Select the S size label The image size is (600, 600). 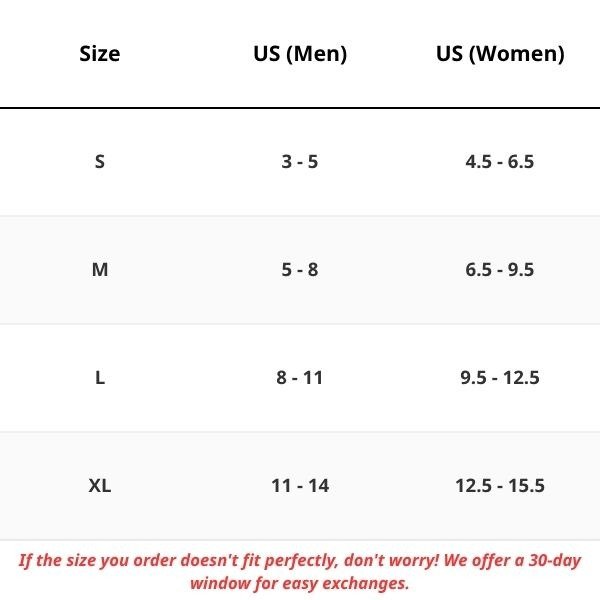click(99, 161)
